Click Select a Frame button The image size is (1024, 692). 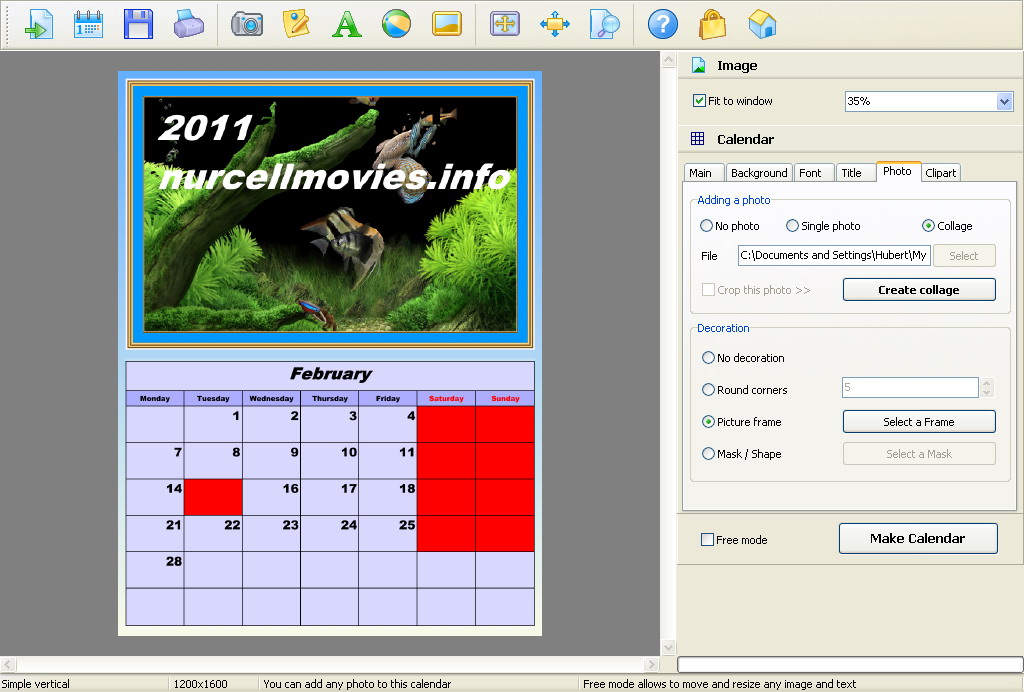[919, 422]
